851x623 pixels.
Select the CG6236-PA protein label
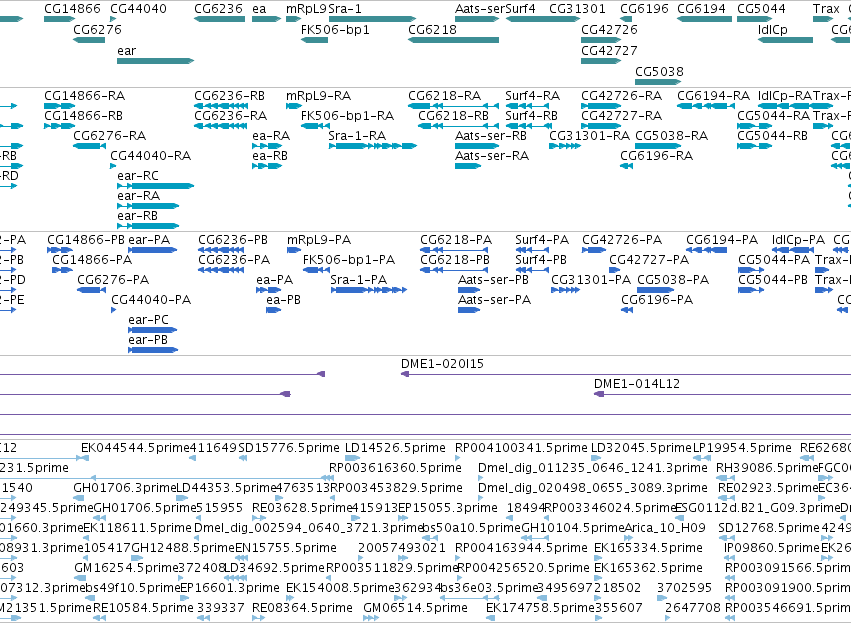click(234, 260)
